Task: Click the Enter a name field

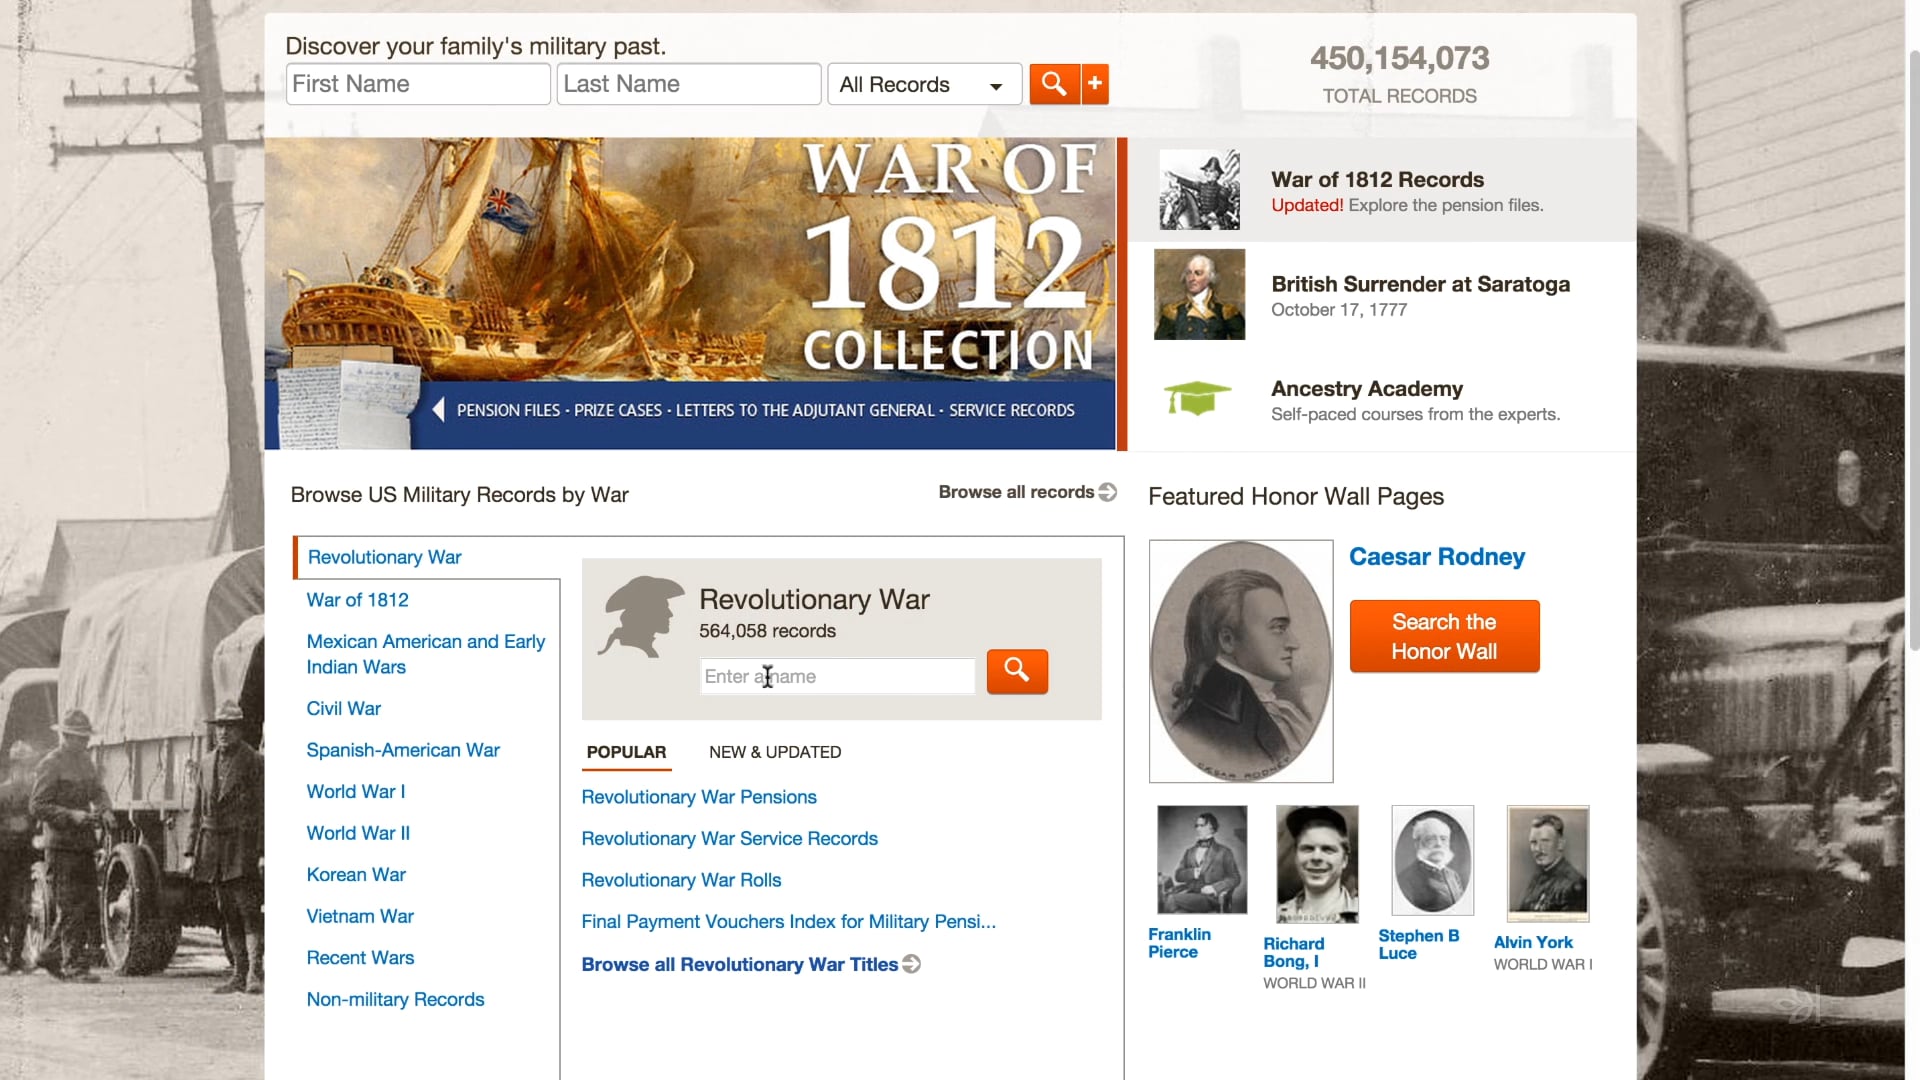Action: [837, 676]
